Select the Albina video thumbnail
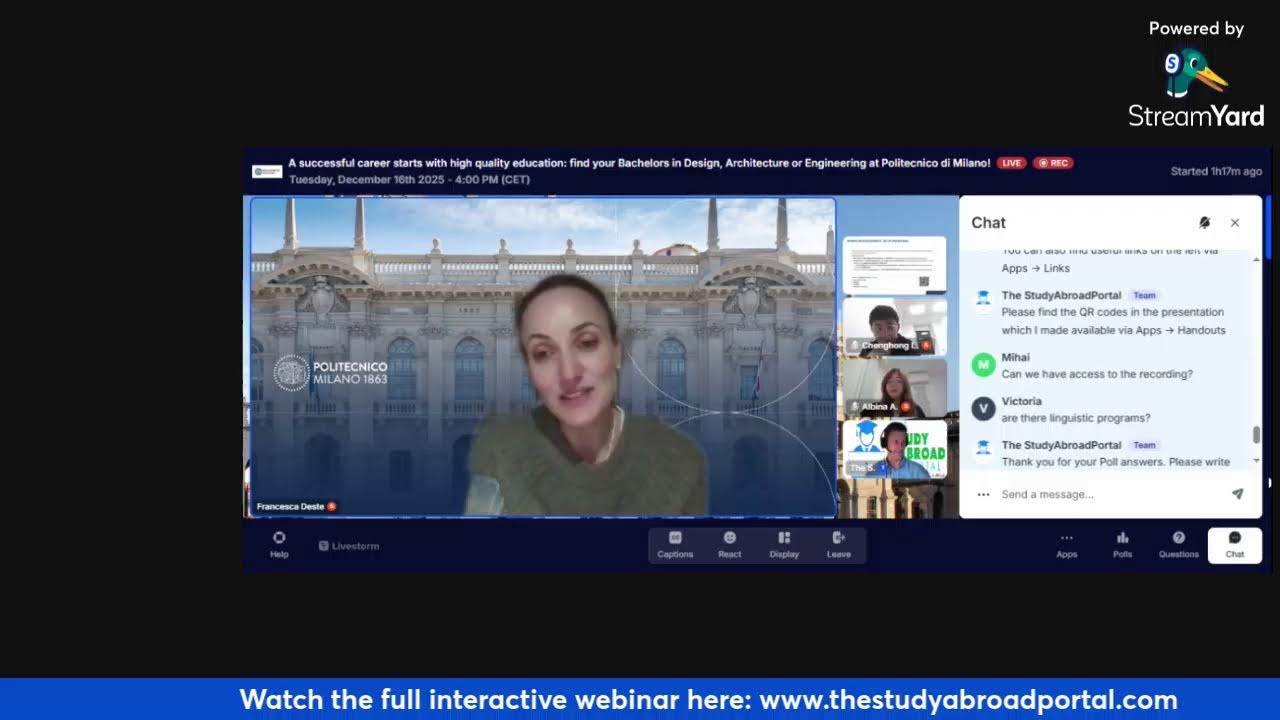The height and width of the screenshot is (720, 1280). (894, 387)
